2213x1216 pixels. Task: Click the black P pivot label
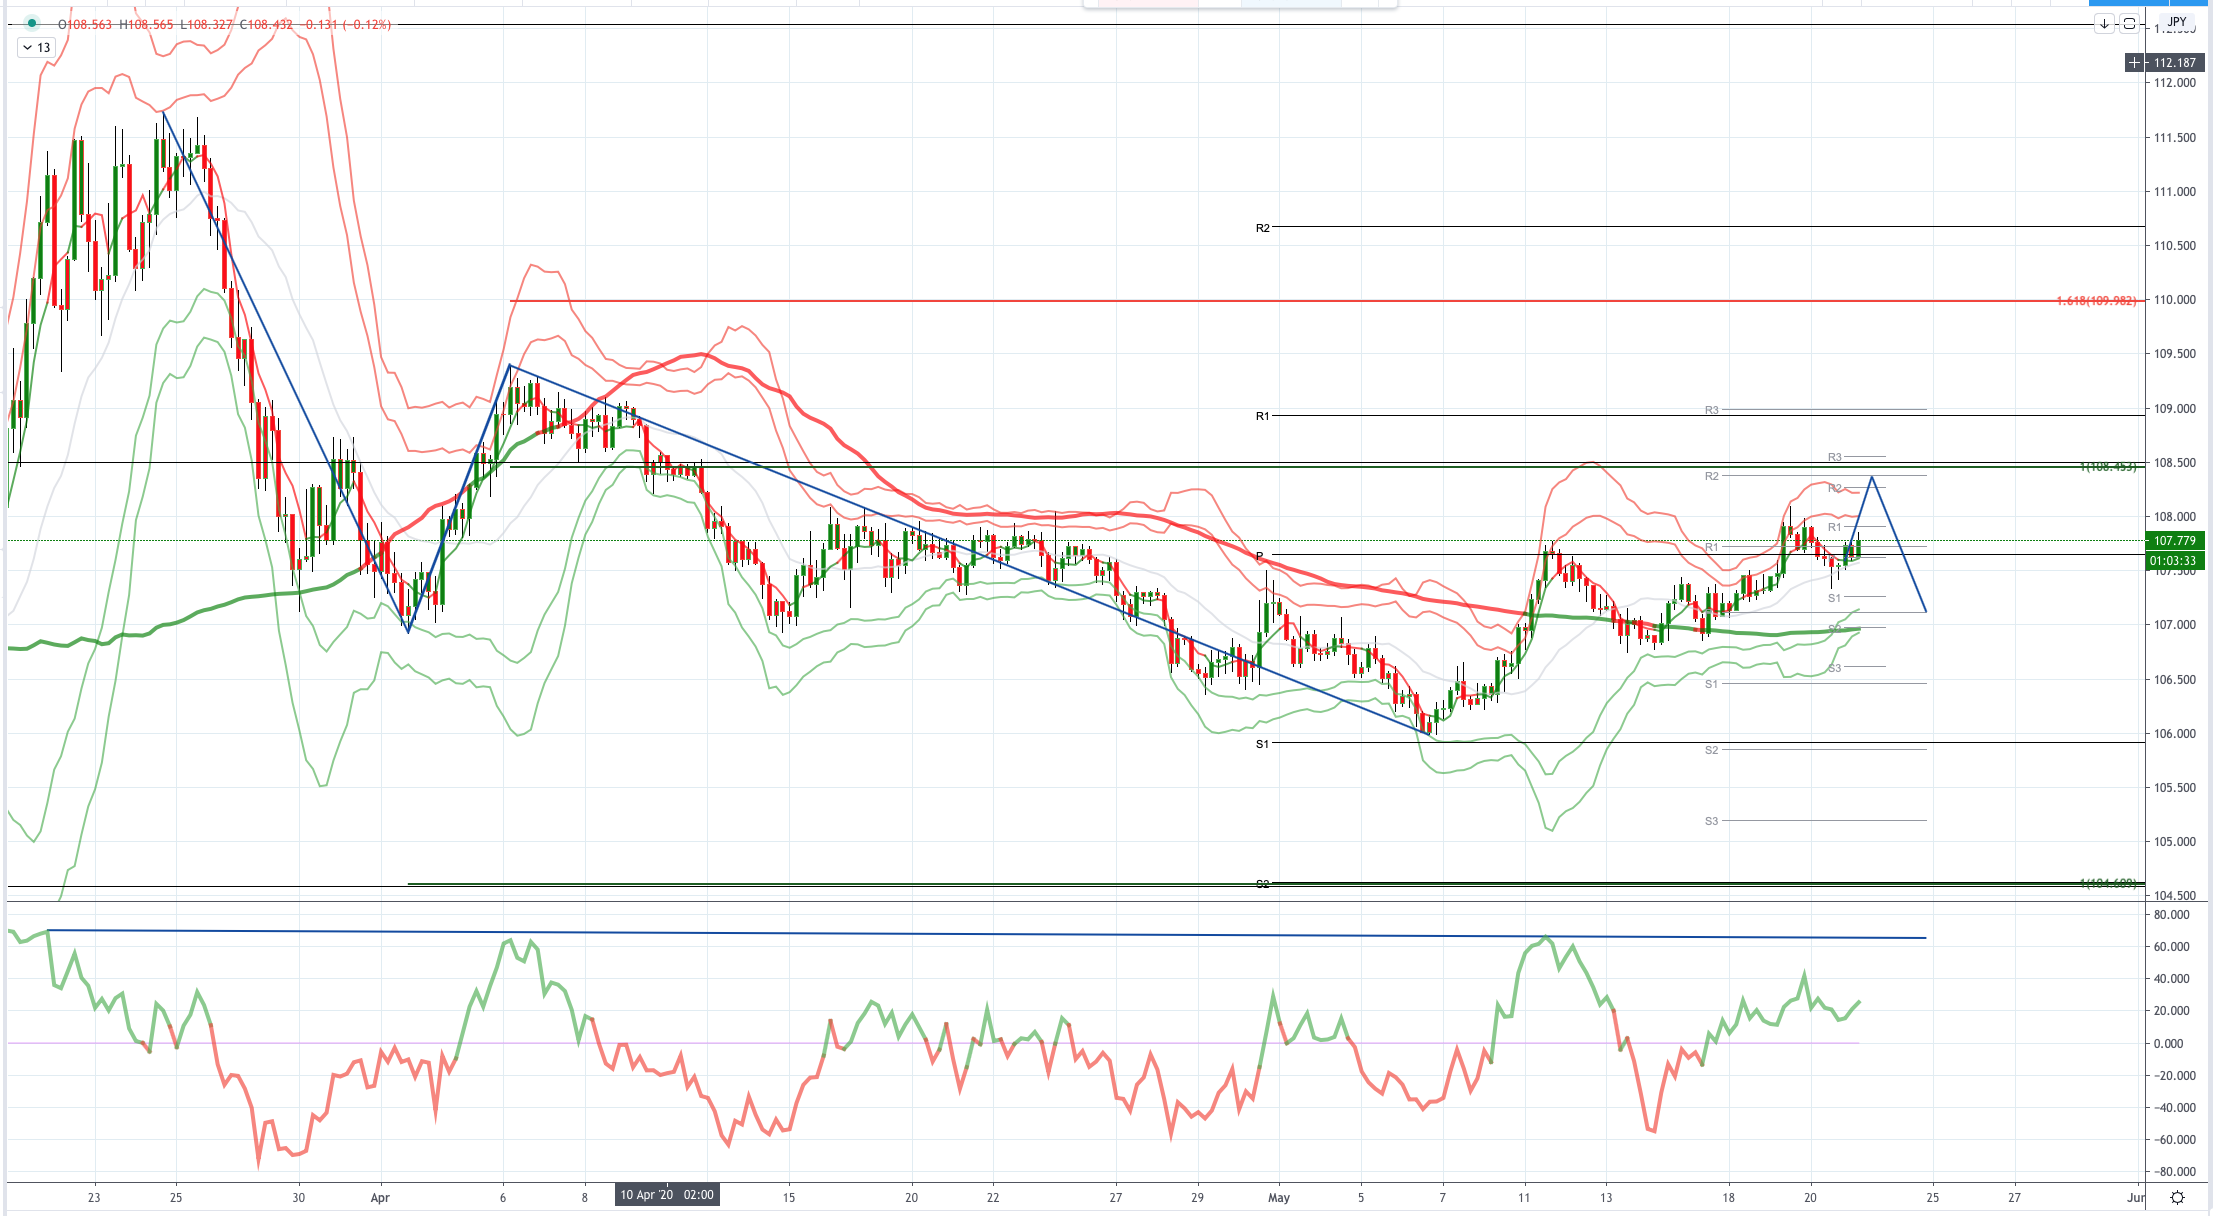[x=1260, y=556]
